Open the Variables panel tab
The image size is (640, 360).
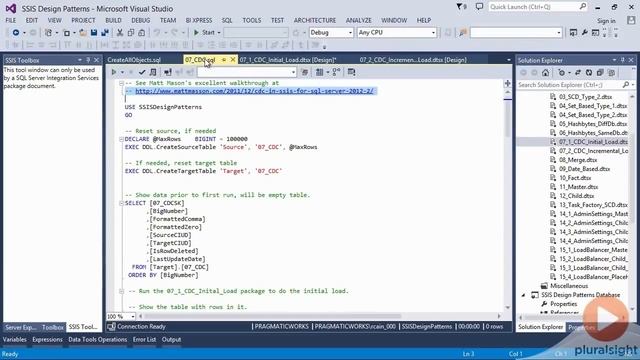(14, 340)
